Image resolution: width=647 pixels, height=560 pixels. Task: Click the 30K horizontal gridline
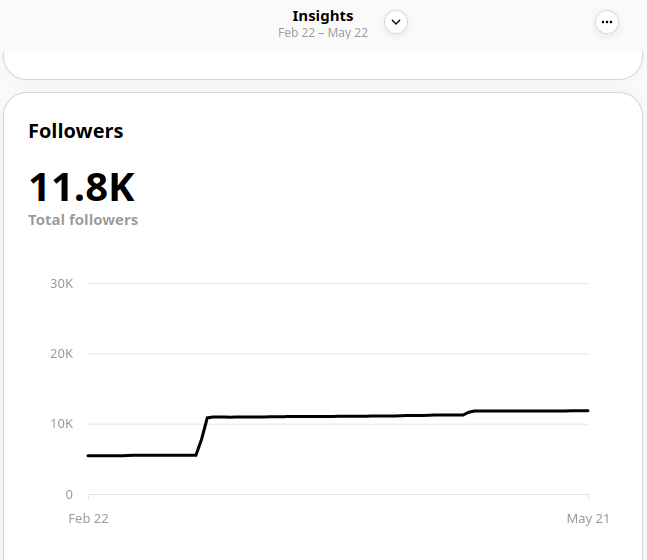click(340, 284)
